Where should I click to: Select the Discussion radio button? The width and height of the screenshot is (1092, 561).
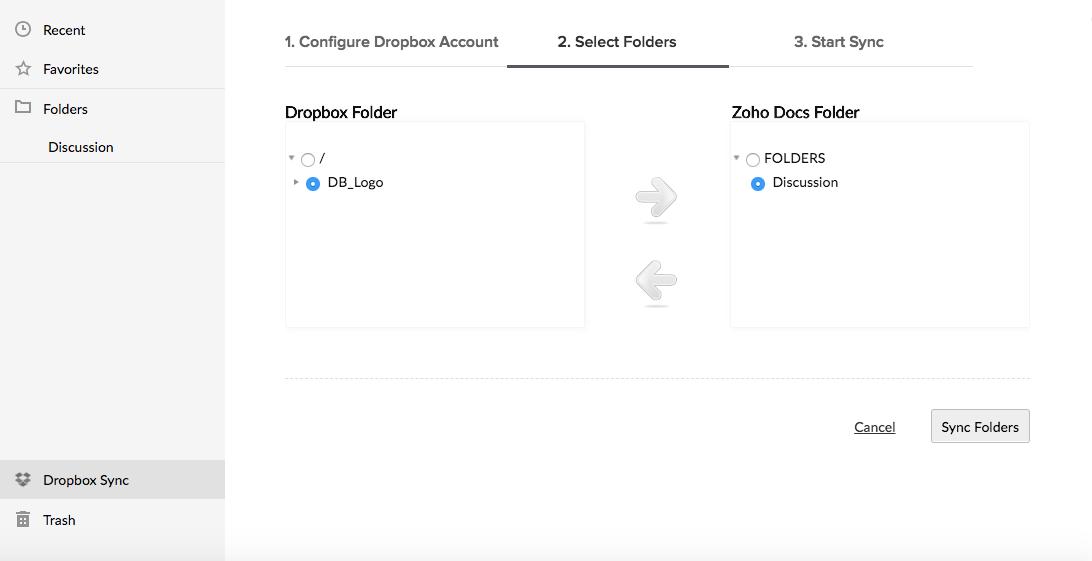click(758, 184)
